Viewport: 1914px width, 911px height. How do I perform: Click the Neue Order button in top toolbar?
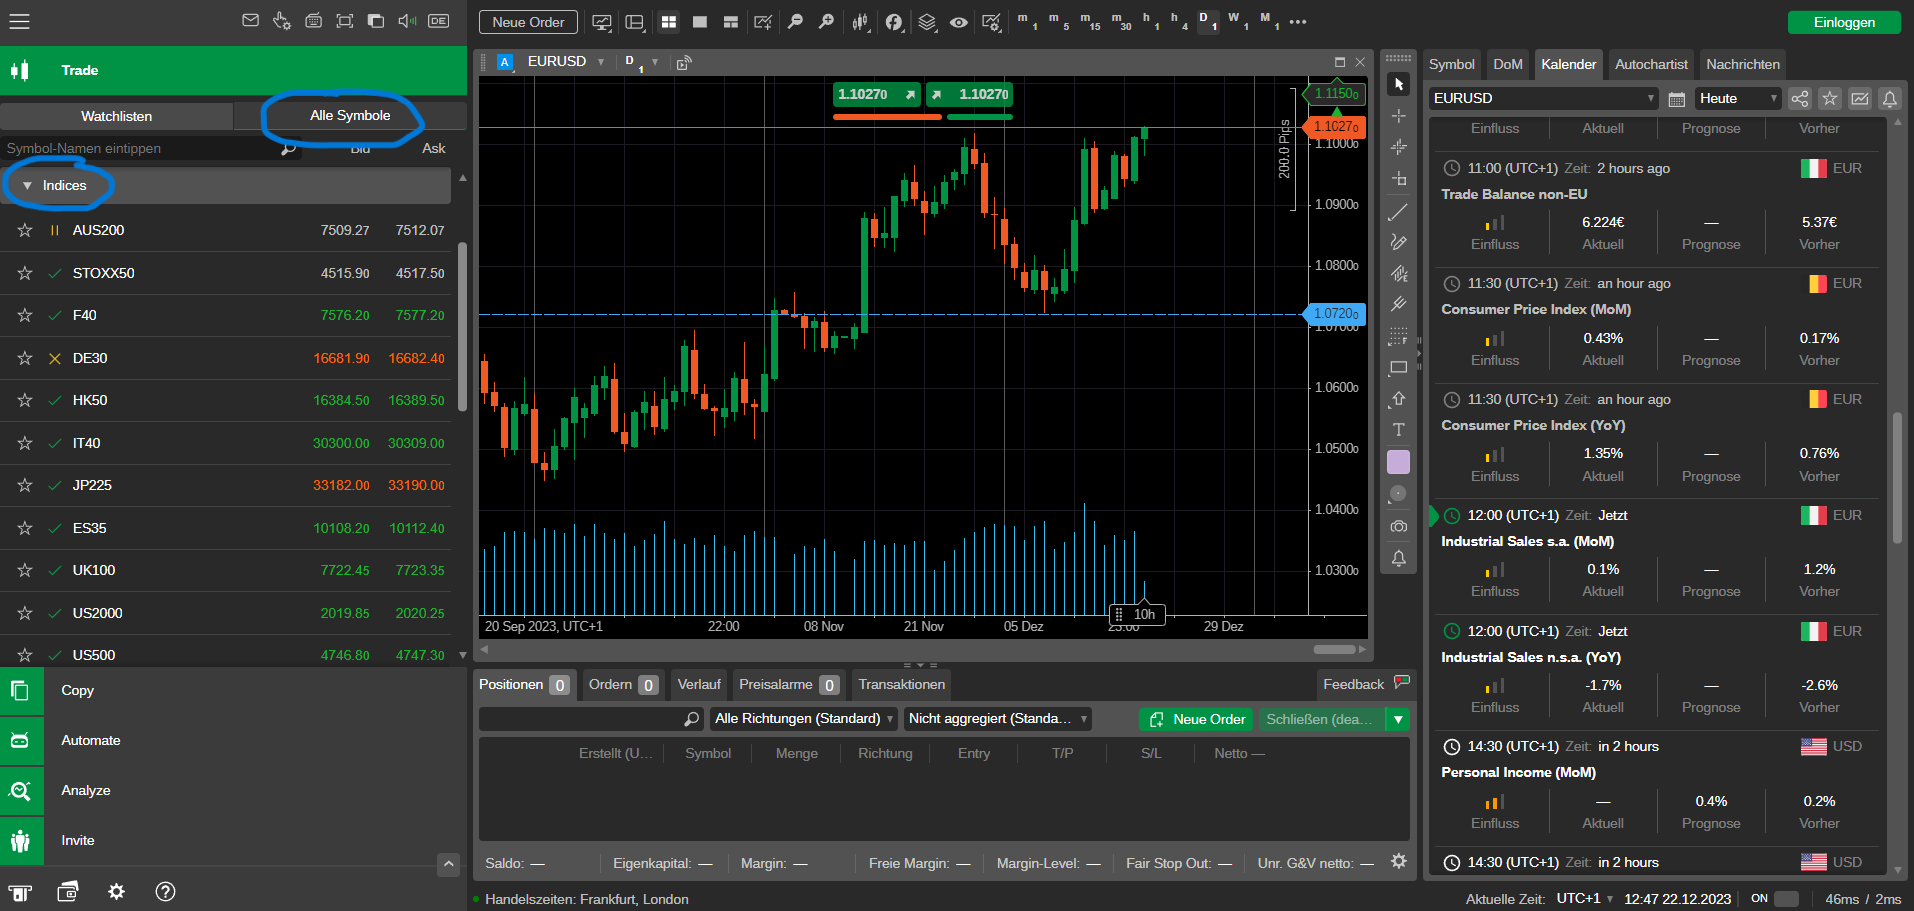[528, 22]
